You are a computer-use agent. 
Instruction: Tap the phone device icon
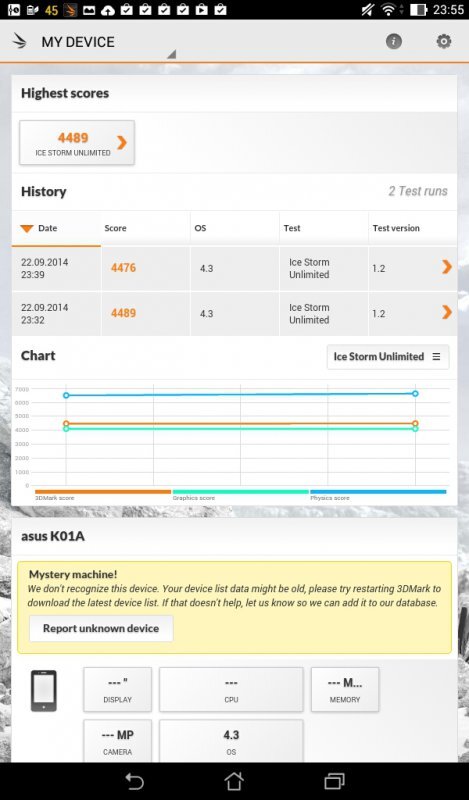pyautogui.click(x=44, y=691)
